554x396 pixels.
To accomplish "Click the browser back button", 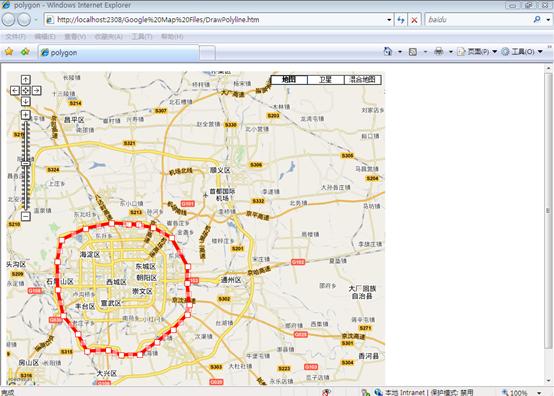I will tap(8, 20).
